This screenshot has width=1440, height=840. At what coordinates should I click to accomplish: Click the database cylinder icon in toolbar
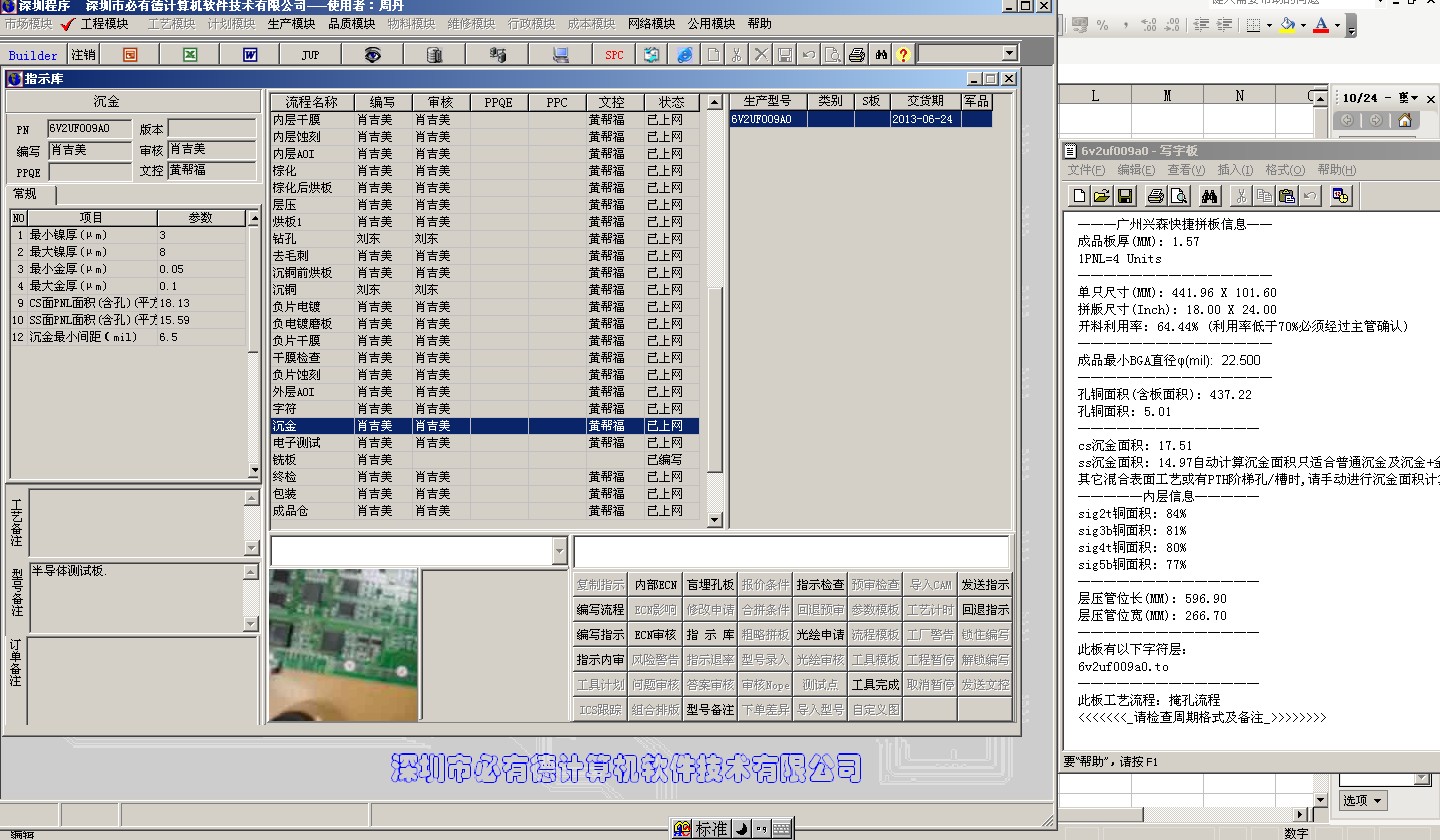pyautogui.click(x=433, y=55)
